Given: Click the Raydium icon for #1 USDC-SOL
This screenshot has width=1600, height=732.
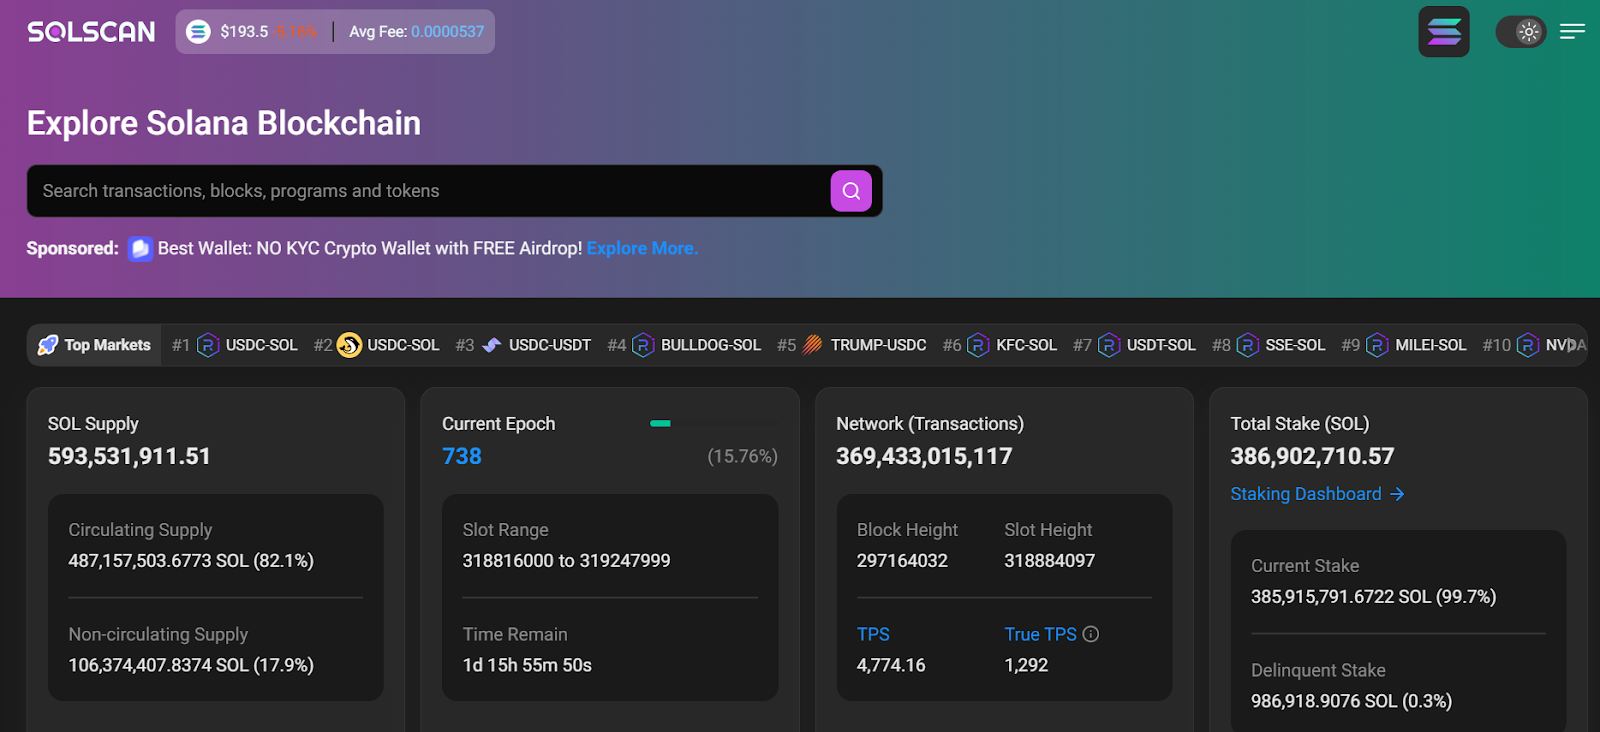Looking at the screenshot, I should click(x=208, y=345).
